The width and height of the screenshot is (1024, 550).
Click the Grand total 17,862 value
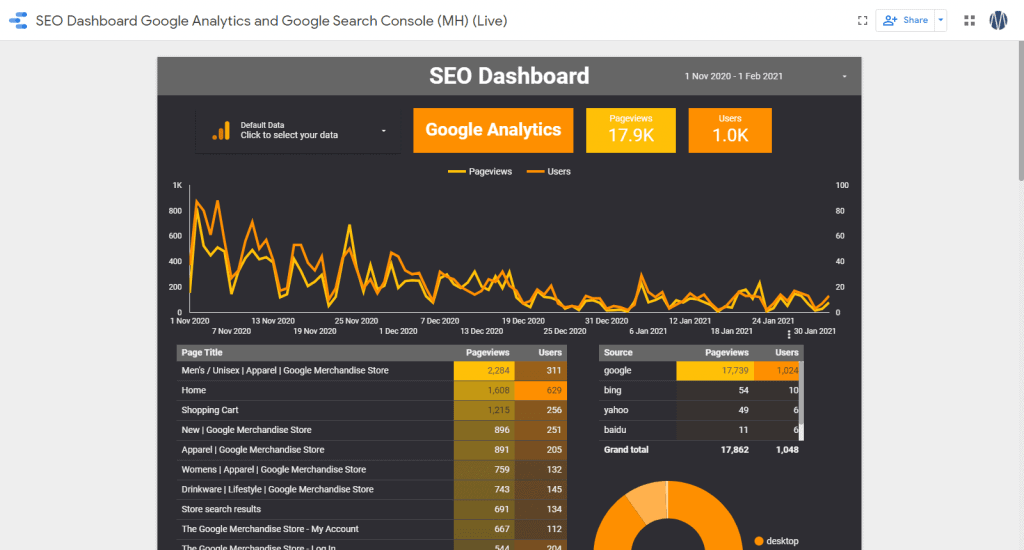point(734,450)
